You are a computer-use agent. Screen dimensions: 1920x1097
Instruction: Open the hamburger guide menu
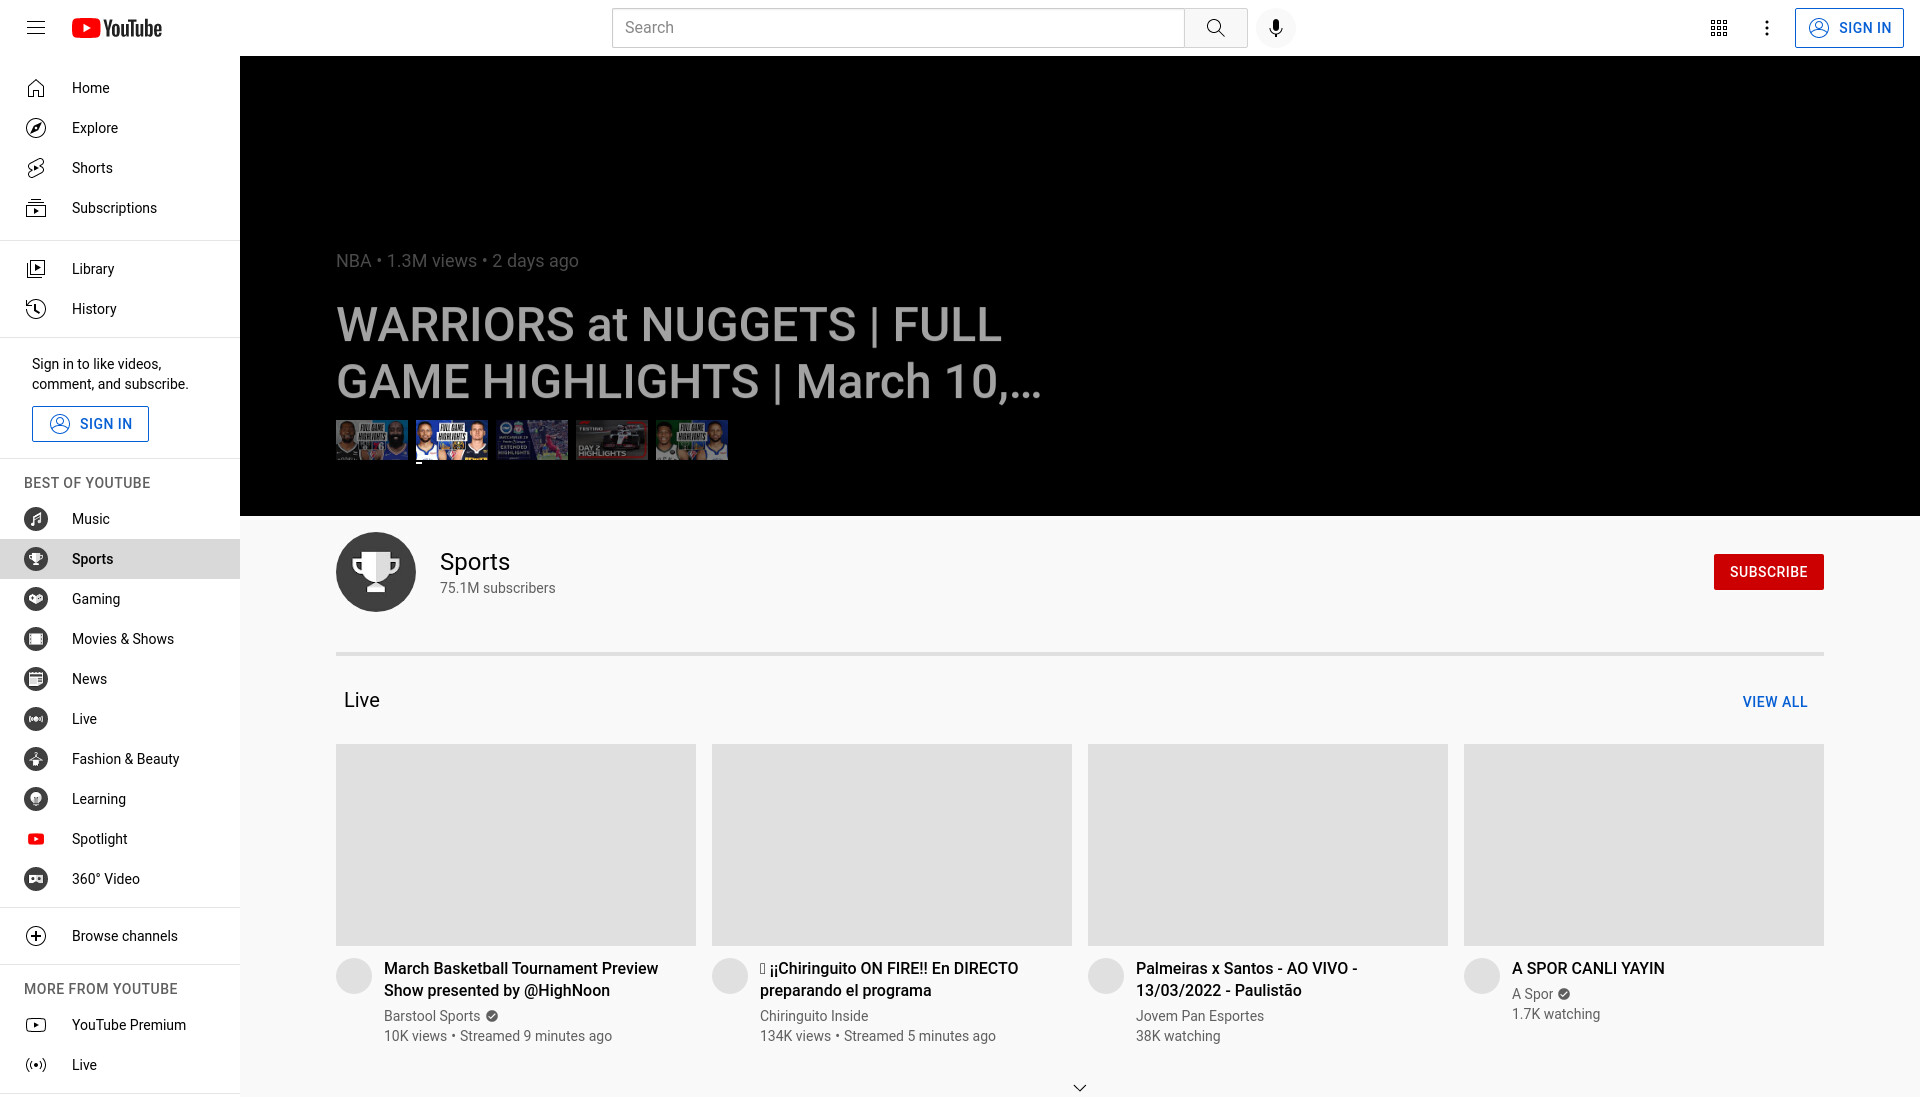(36, 28)
